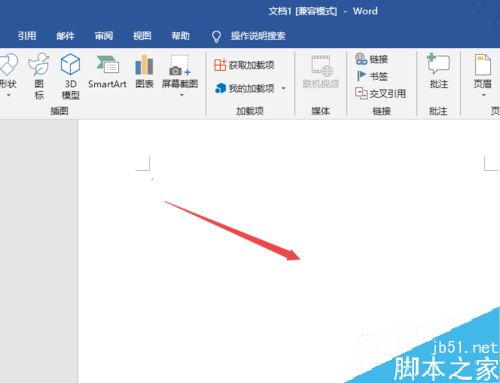The width and height of the screenshot is (500, 383).
Task: Click the 操作说明搜索 search box
Action: tap(258, 36)
